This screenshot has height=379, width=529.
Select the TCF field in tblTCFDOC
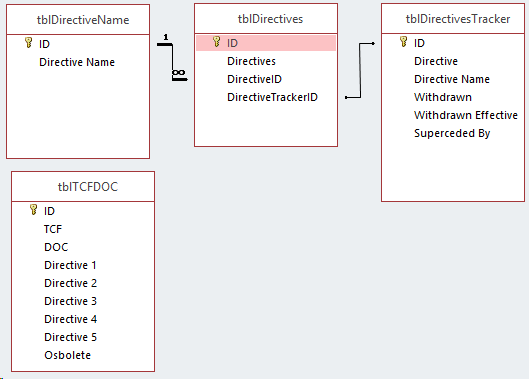[53, 229]
